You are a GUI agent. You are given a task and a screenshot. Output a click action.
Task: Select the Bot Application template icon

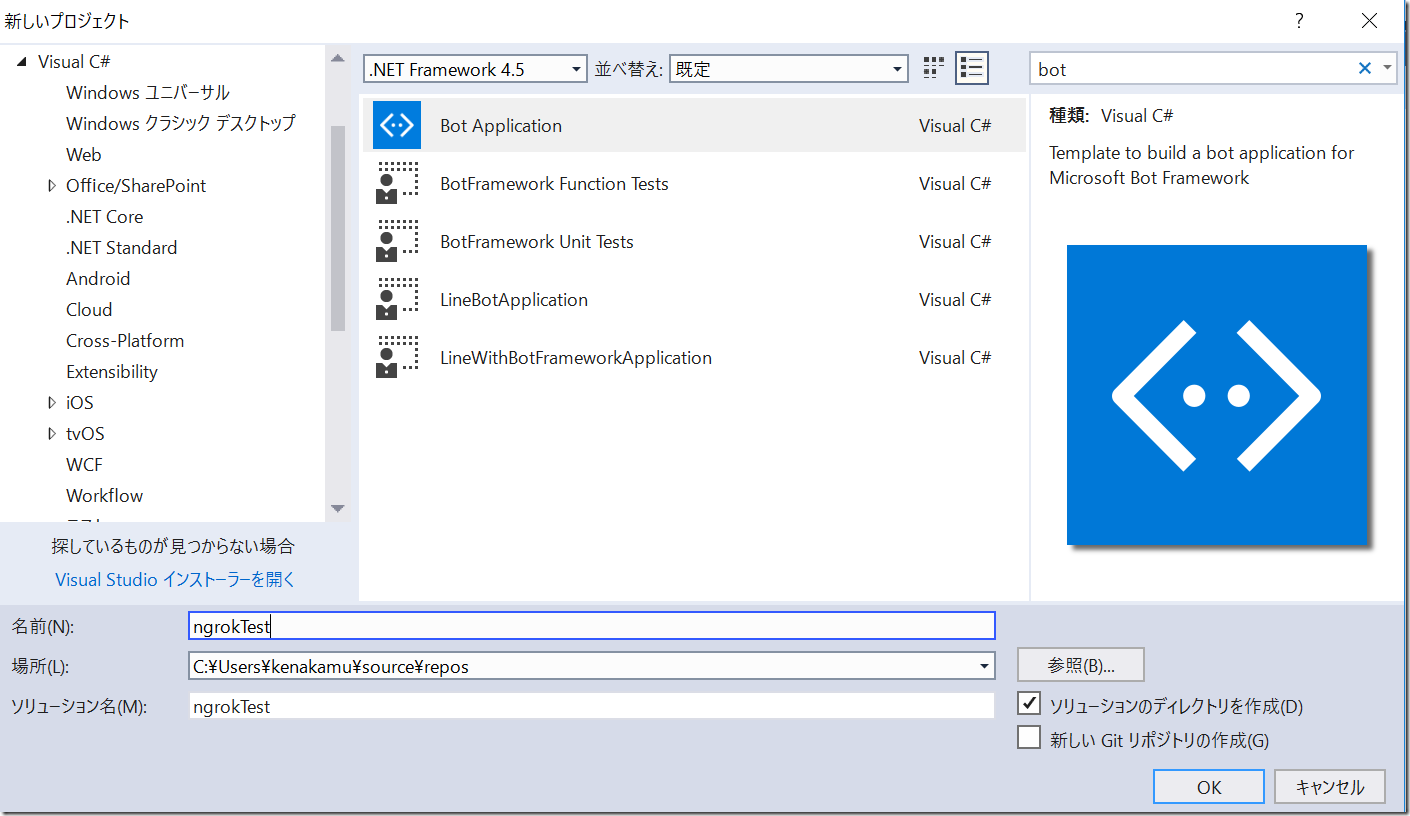[397, 125]
